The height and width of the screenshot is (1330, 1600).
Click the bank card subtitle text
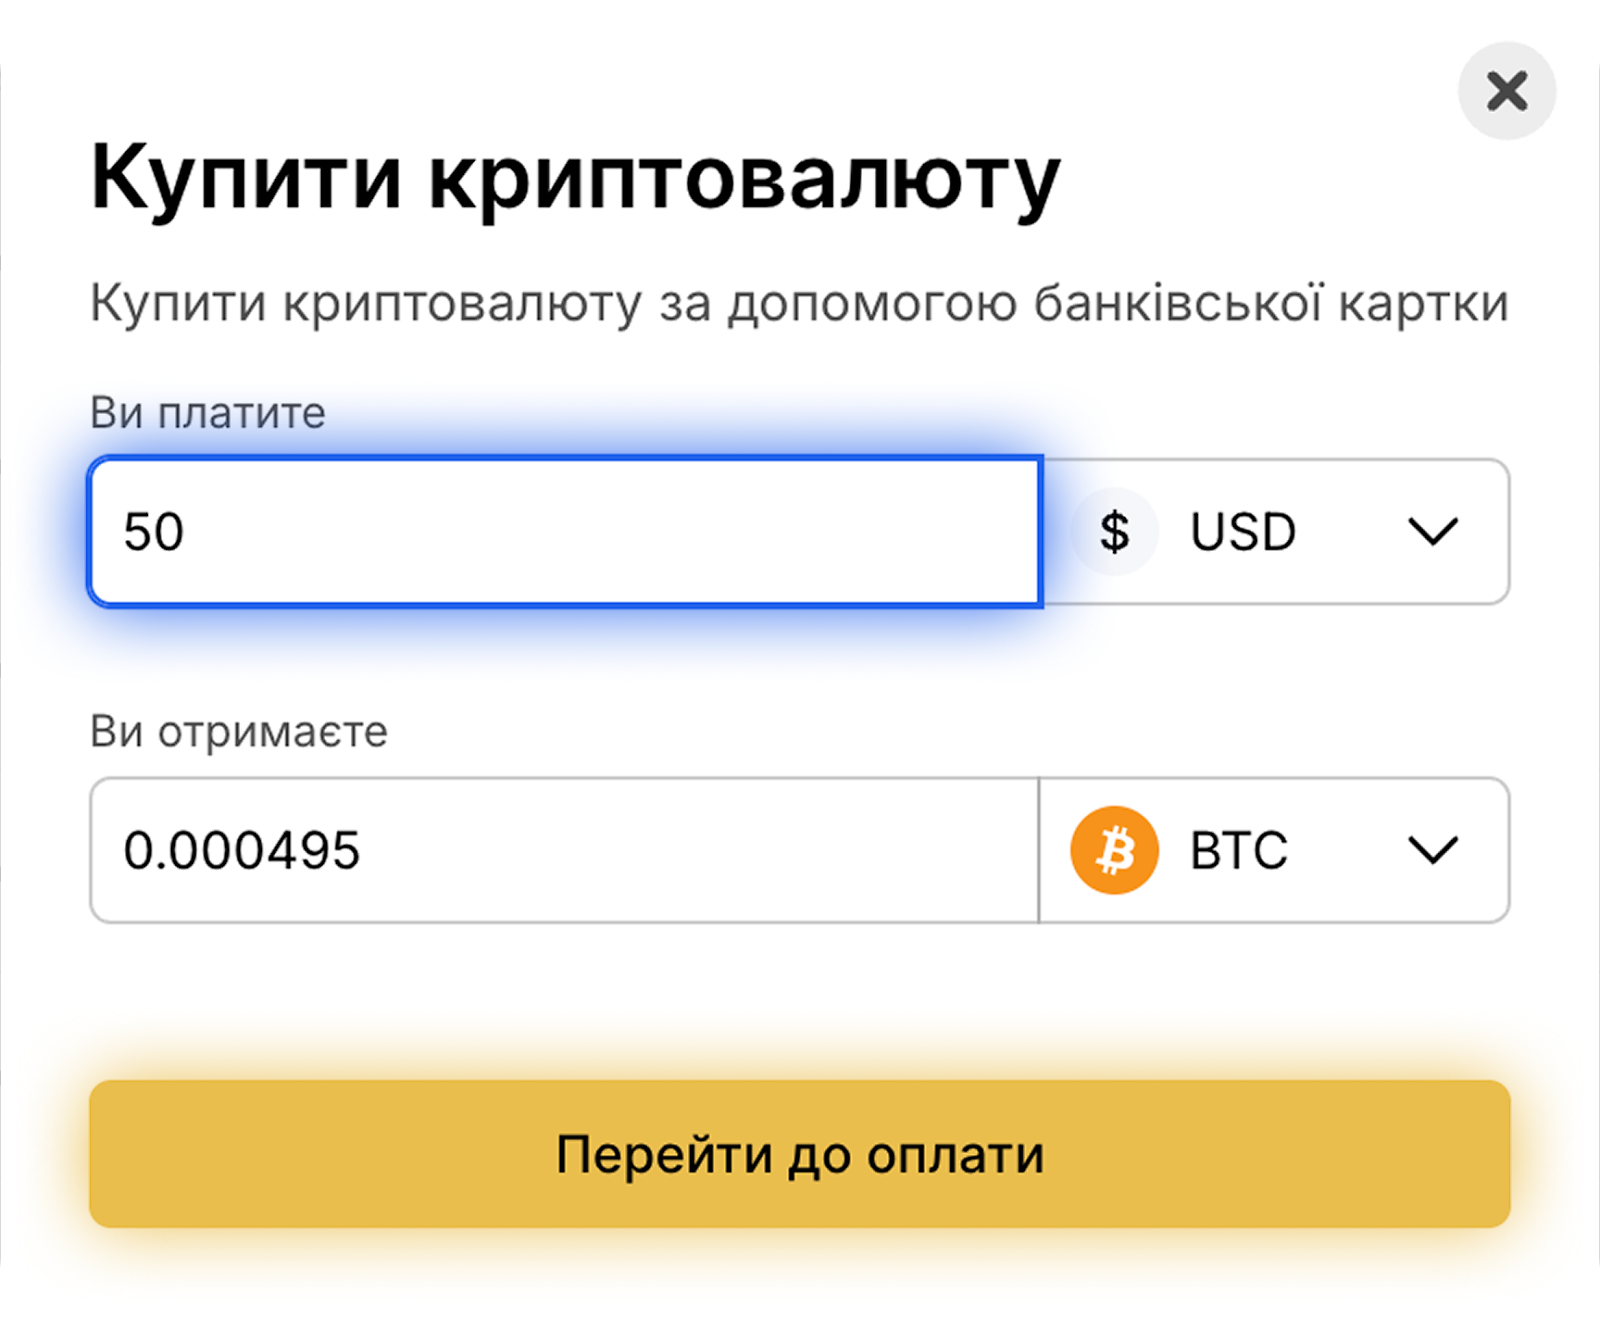point(799,303)
